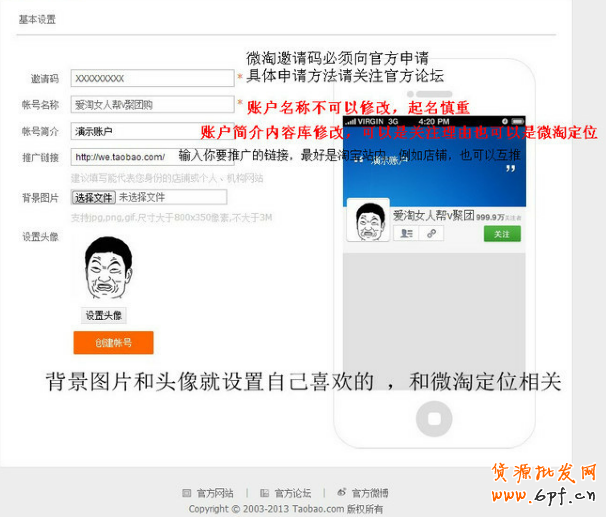
Task: Click the hint 建议填写能代表您身份的店铺
Action: (167, 178)
